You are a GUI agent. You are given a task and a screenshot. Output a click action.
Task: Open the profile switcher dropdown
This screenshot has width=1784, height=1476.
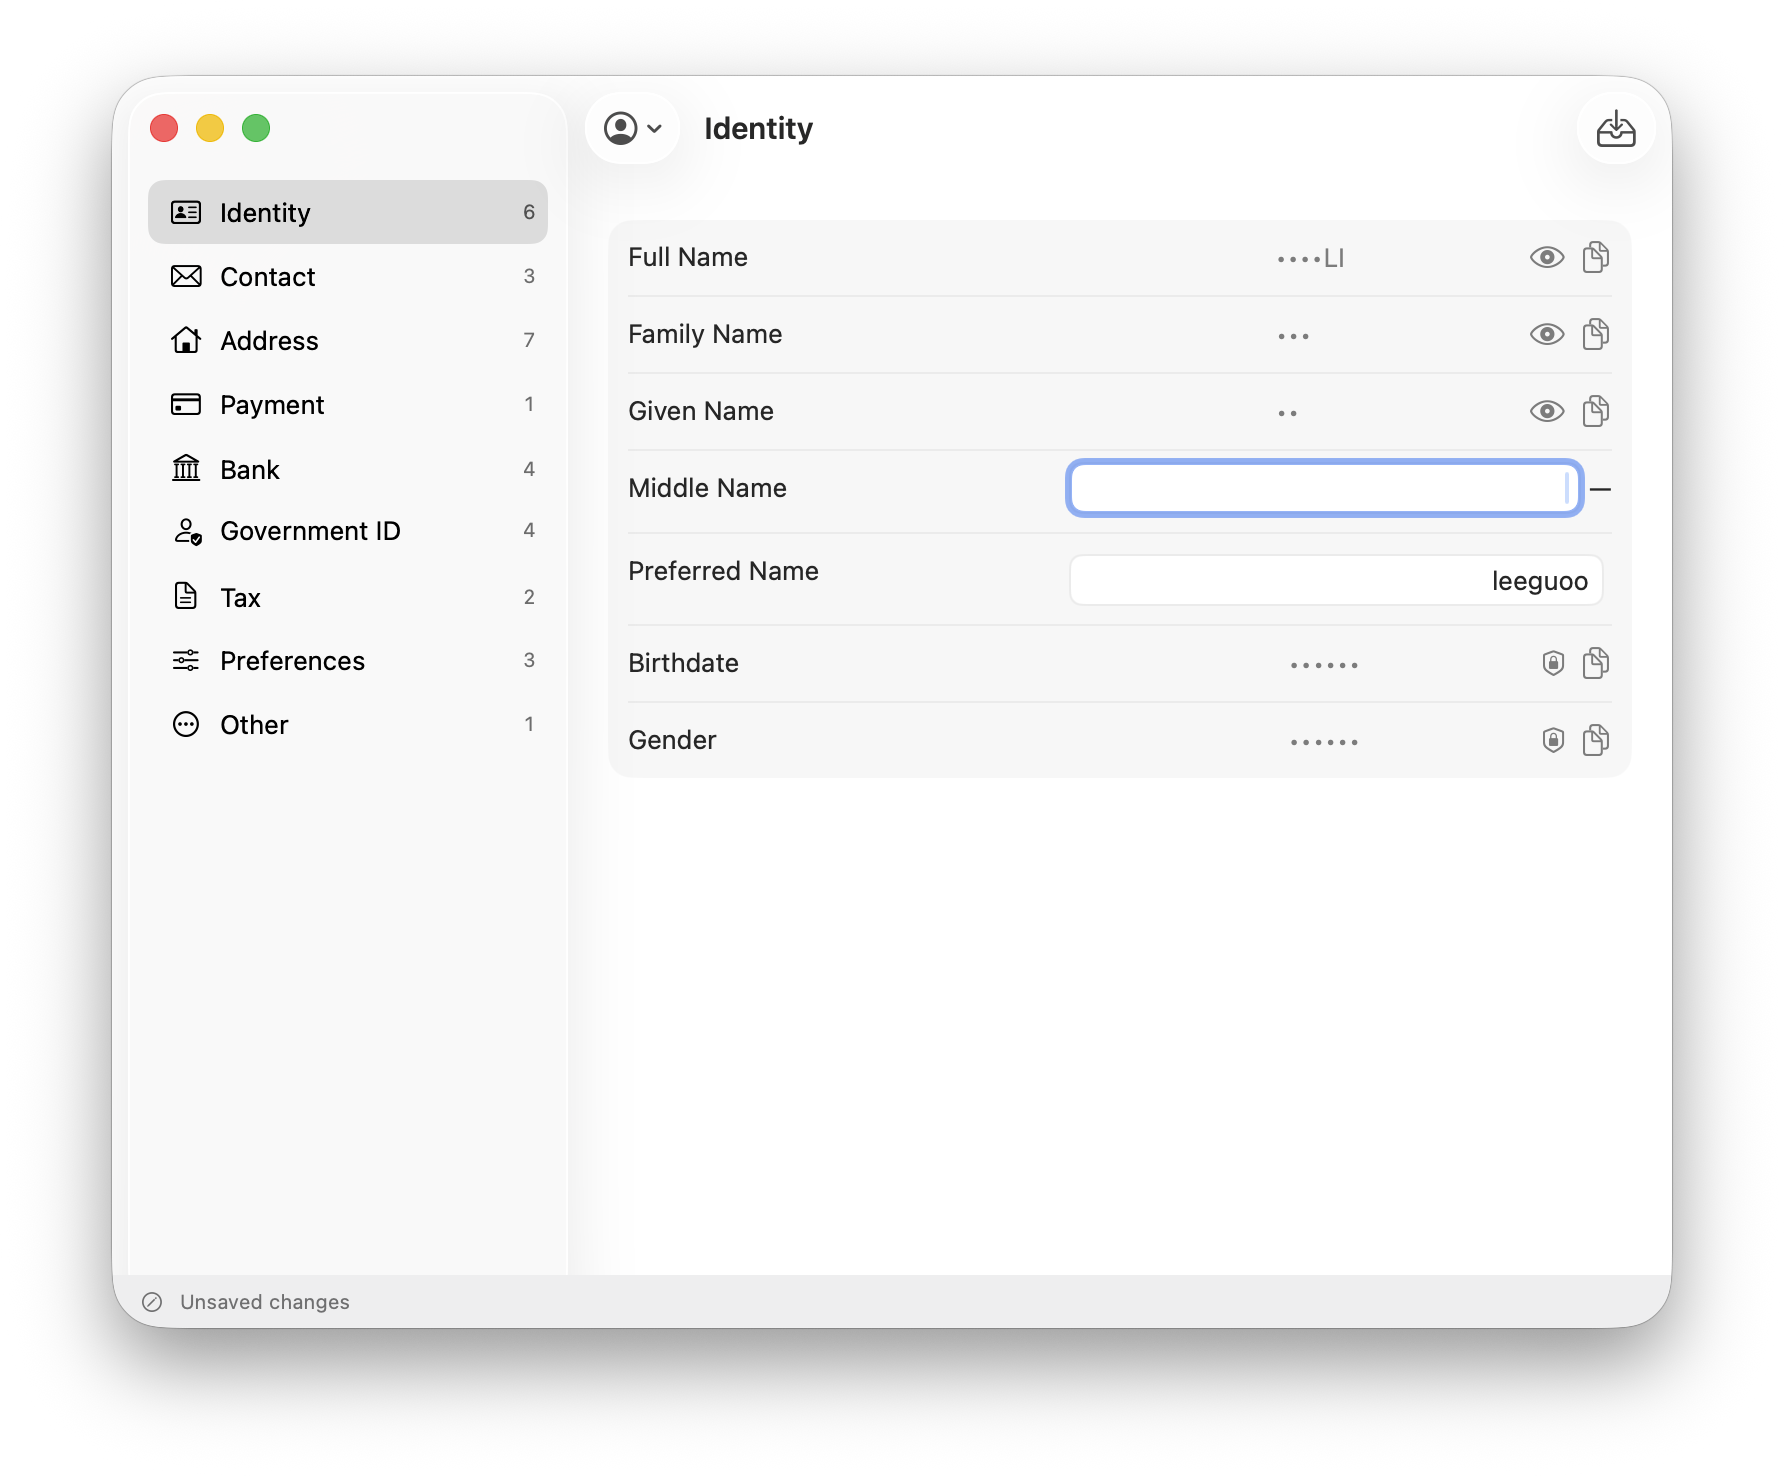coord(632,128)
